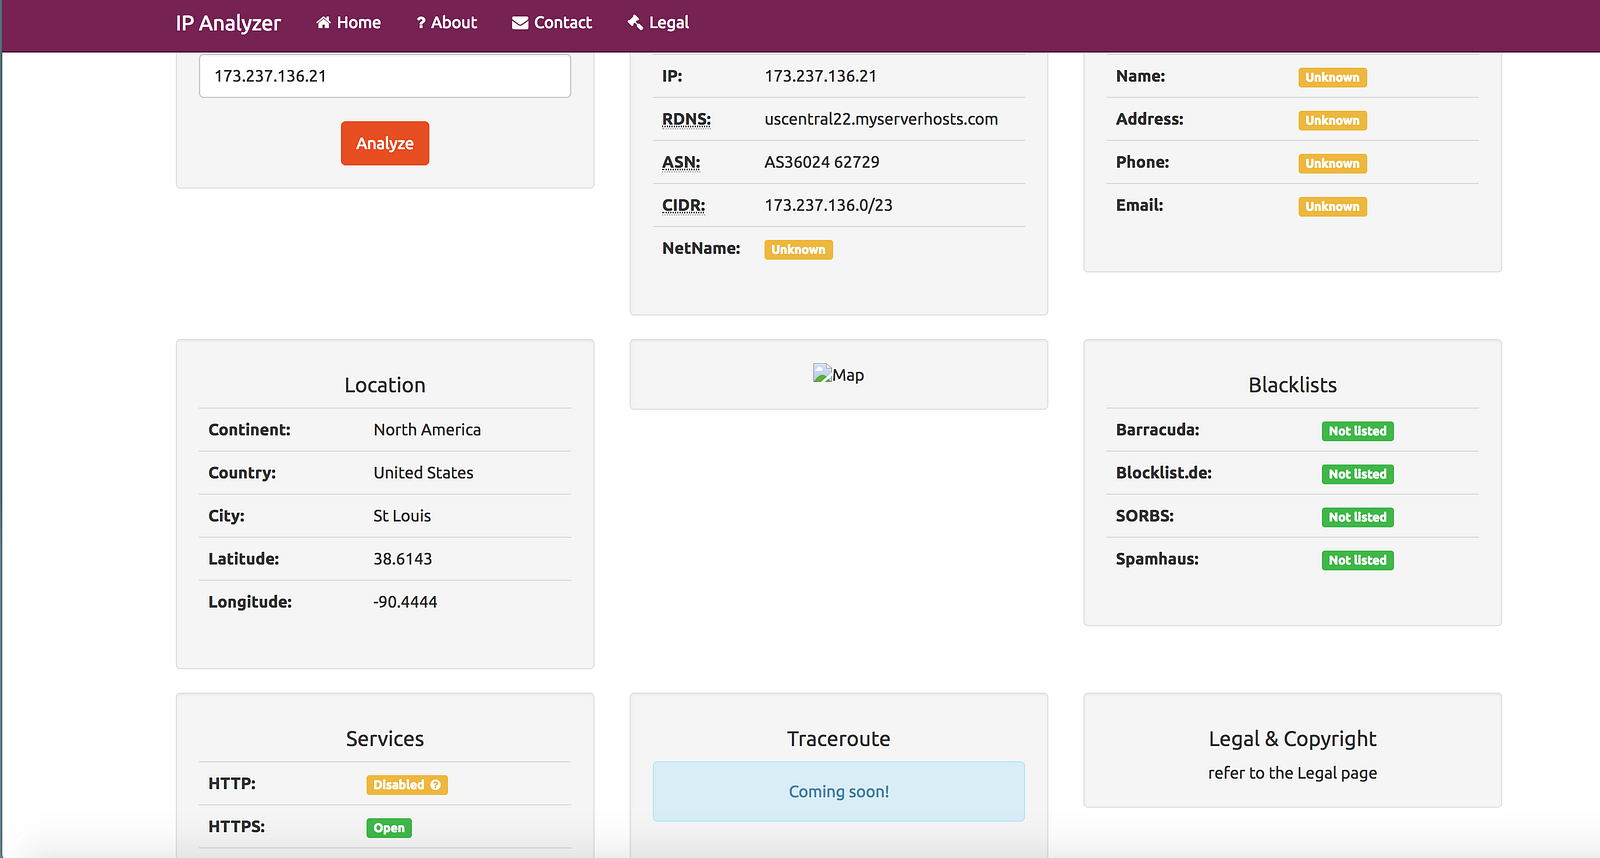This screenshot has width=1600, height=858.
Task: Open the Legal page from navbar
Action: tap(658, 23)
